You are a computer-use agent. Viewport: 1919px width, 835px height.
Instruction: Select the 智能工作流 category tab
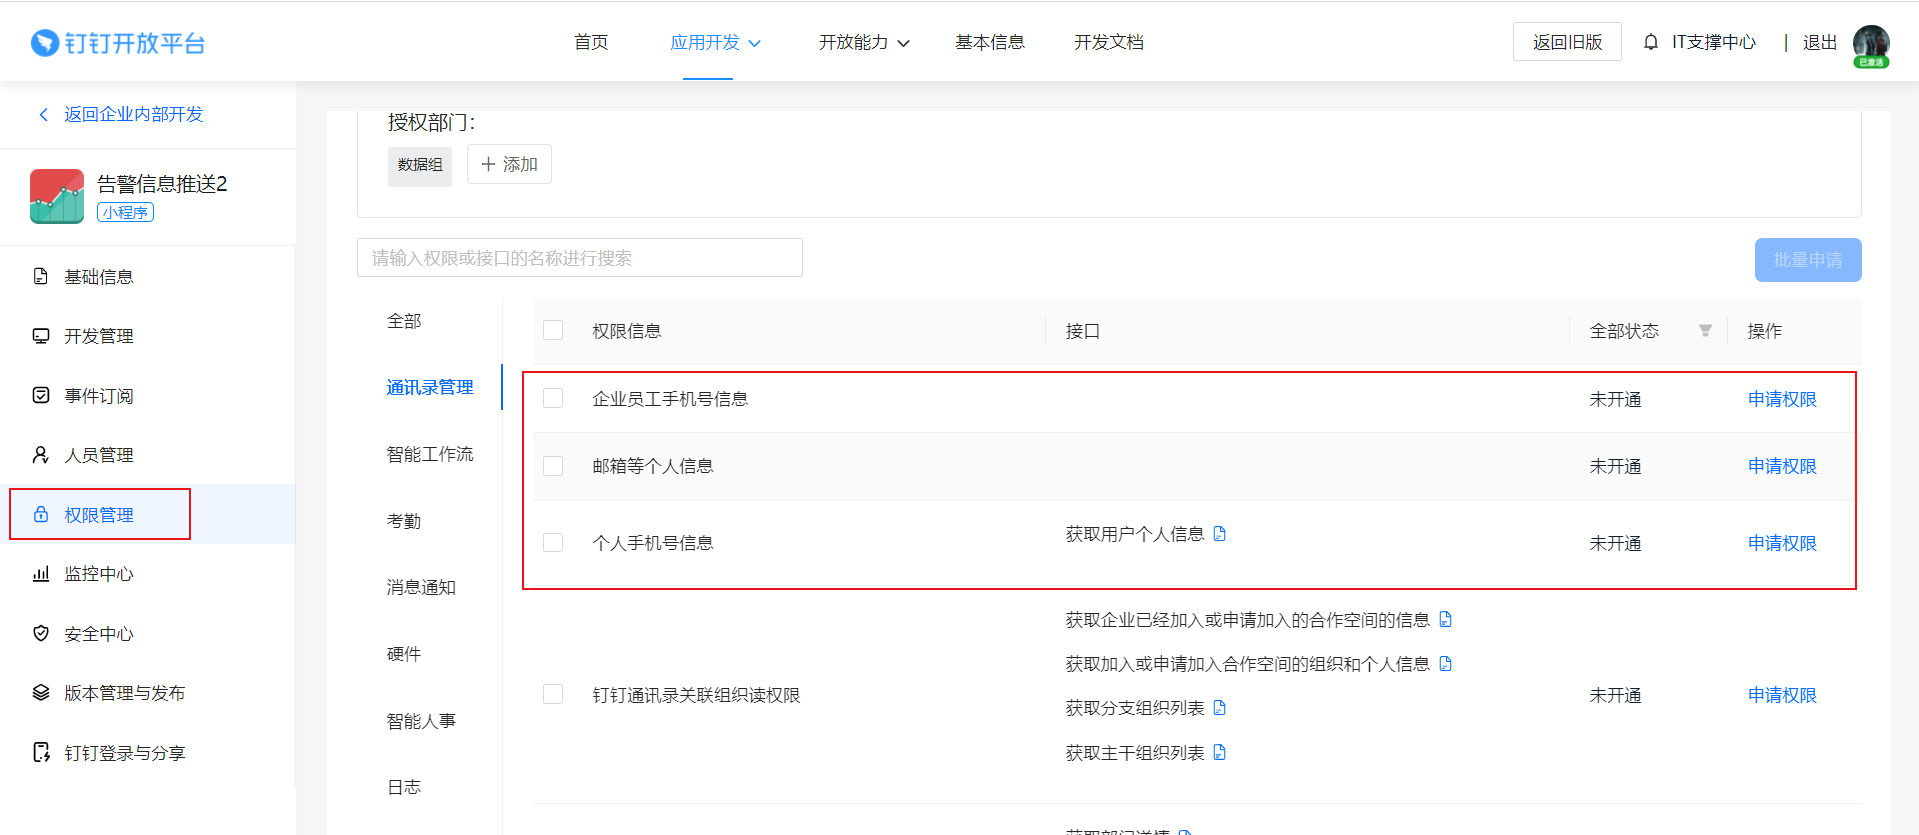[x=430, y=454]
